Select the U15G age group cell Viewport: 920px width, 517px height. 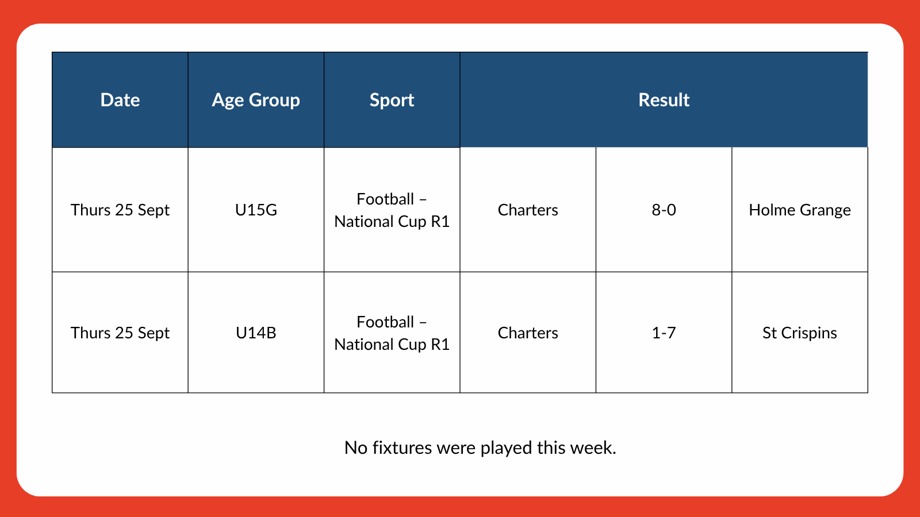(x=256, y=210)
